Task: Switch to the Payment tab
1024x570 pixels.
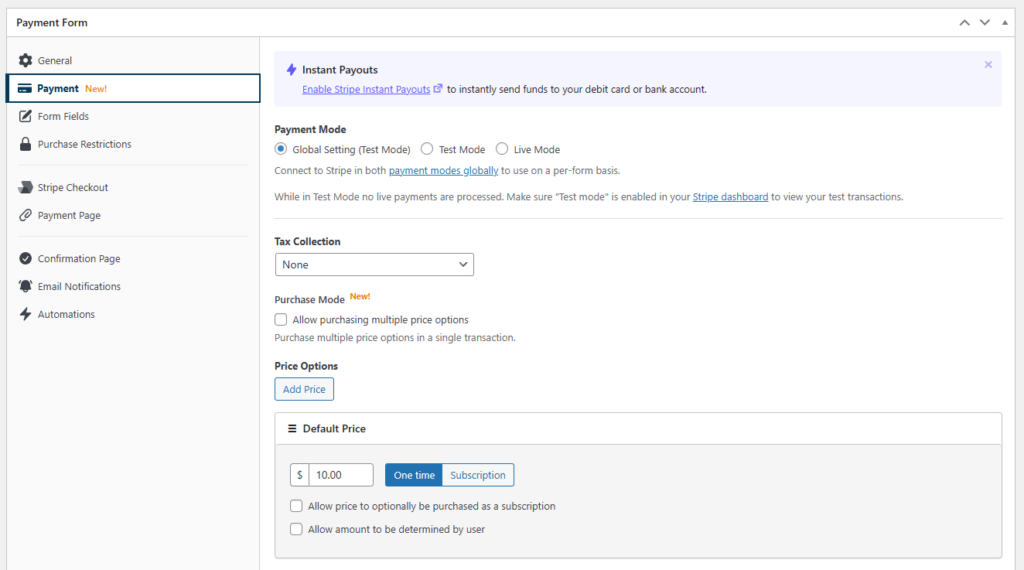Action: point(134,88)
